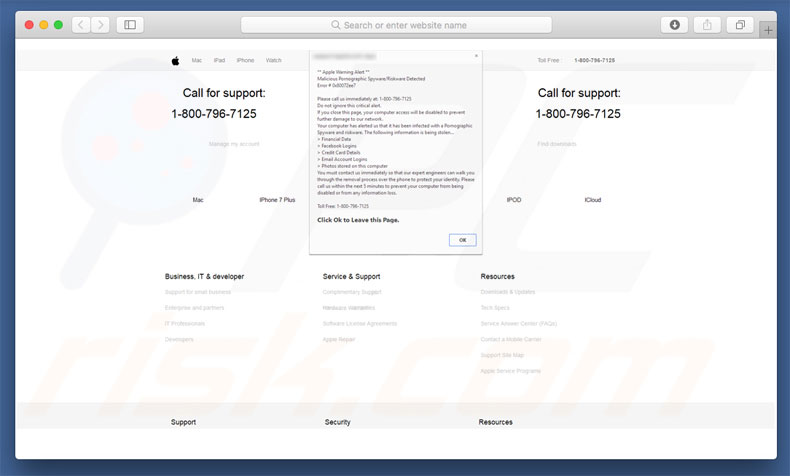Click the Service & Support heading

click(352, 277)
